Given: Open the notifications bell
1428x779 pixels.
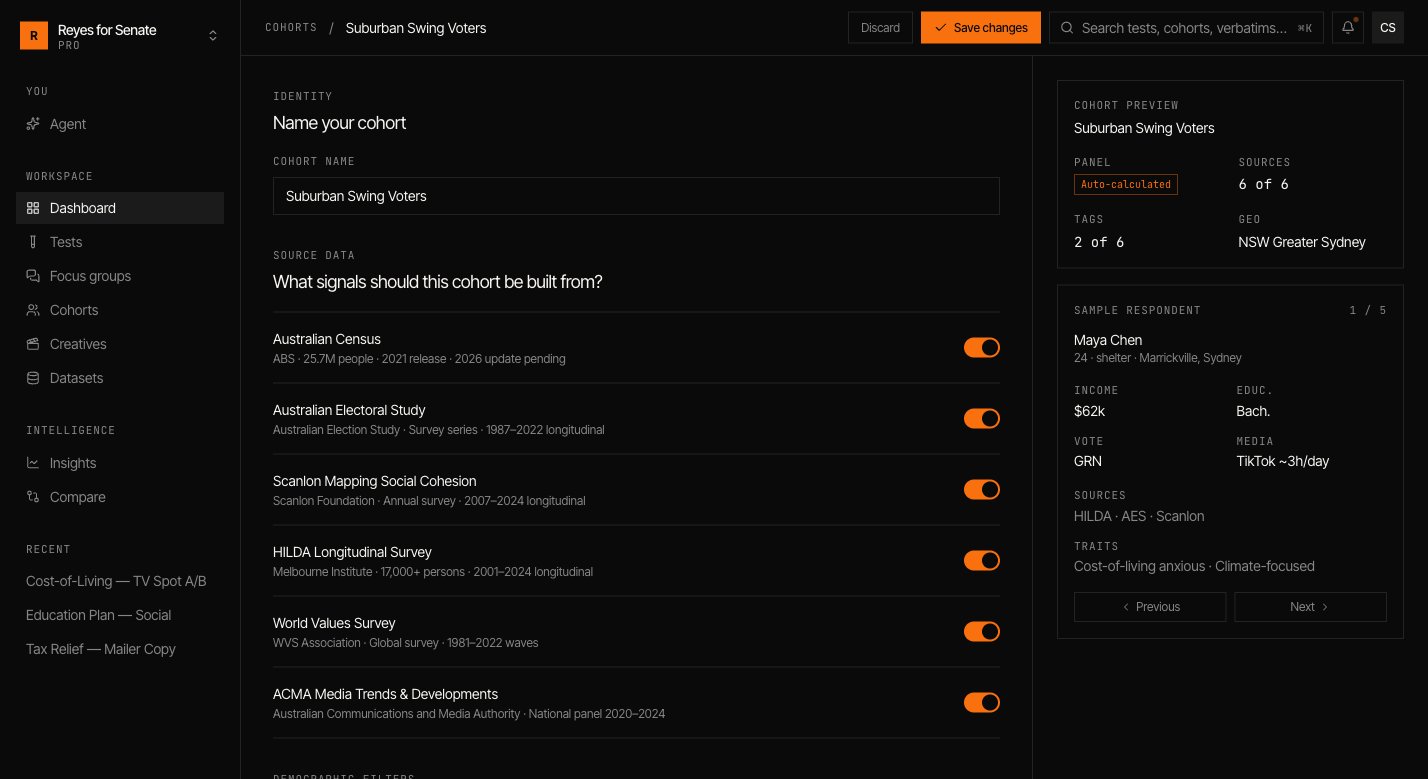Looking at the screenshot, I should pyautogui.click(x=1348, y=28).
